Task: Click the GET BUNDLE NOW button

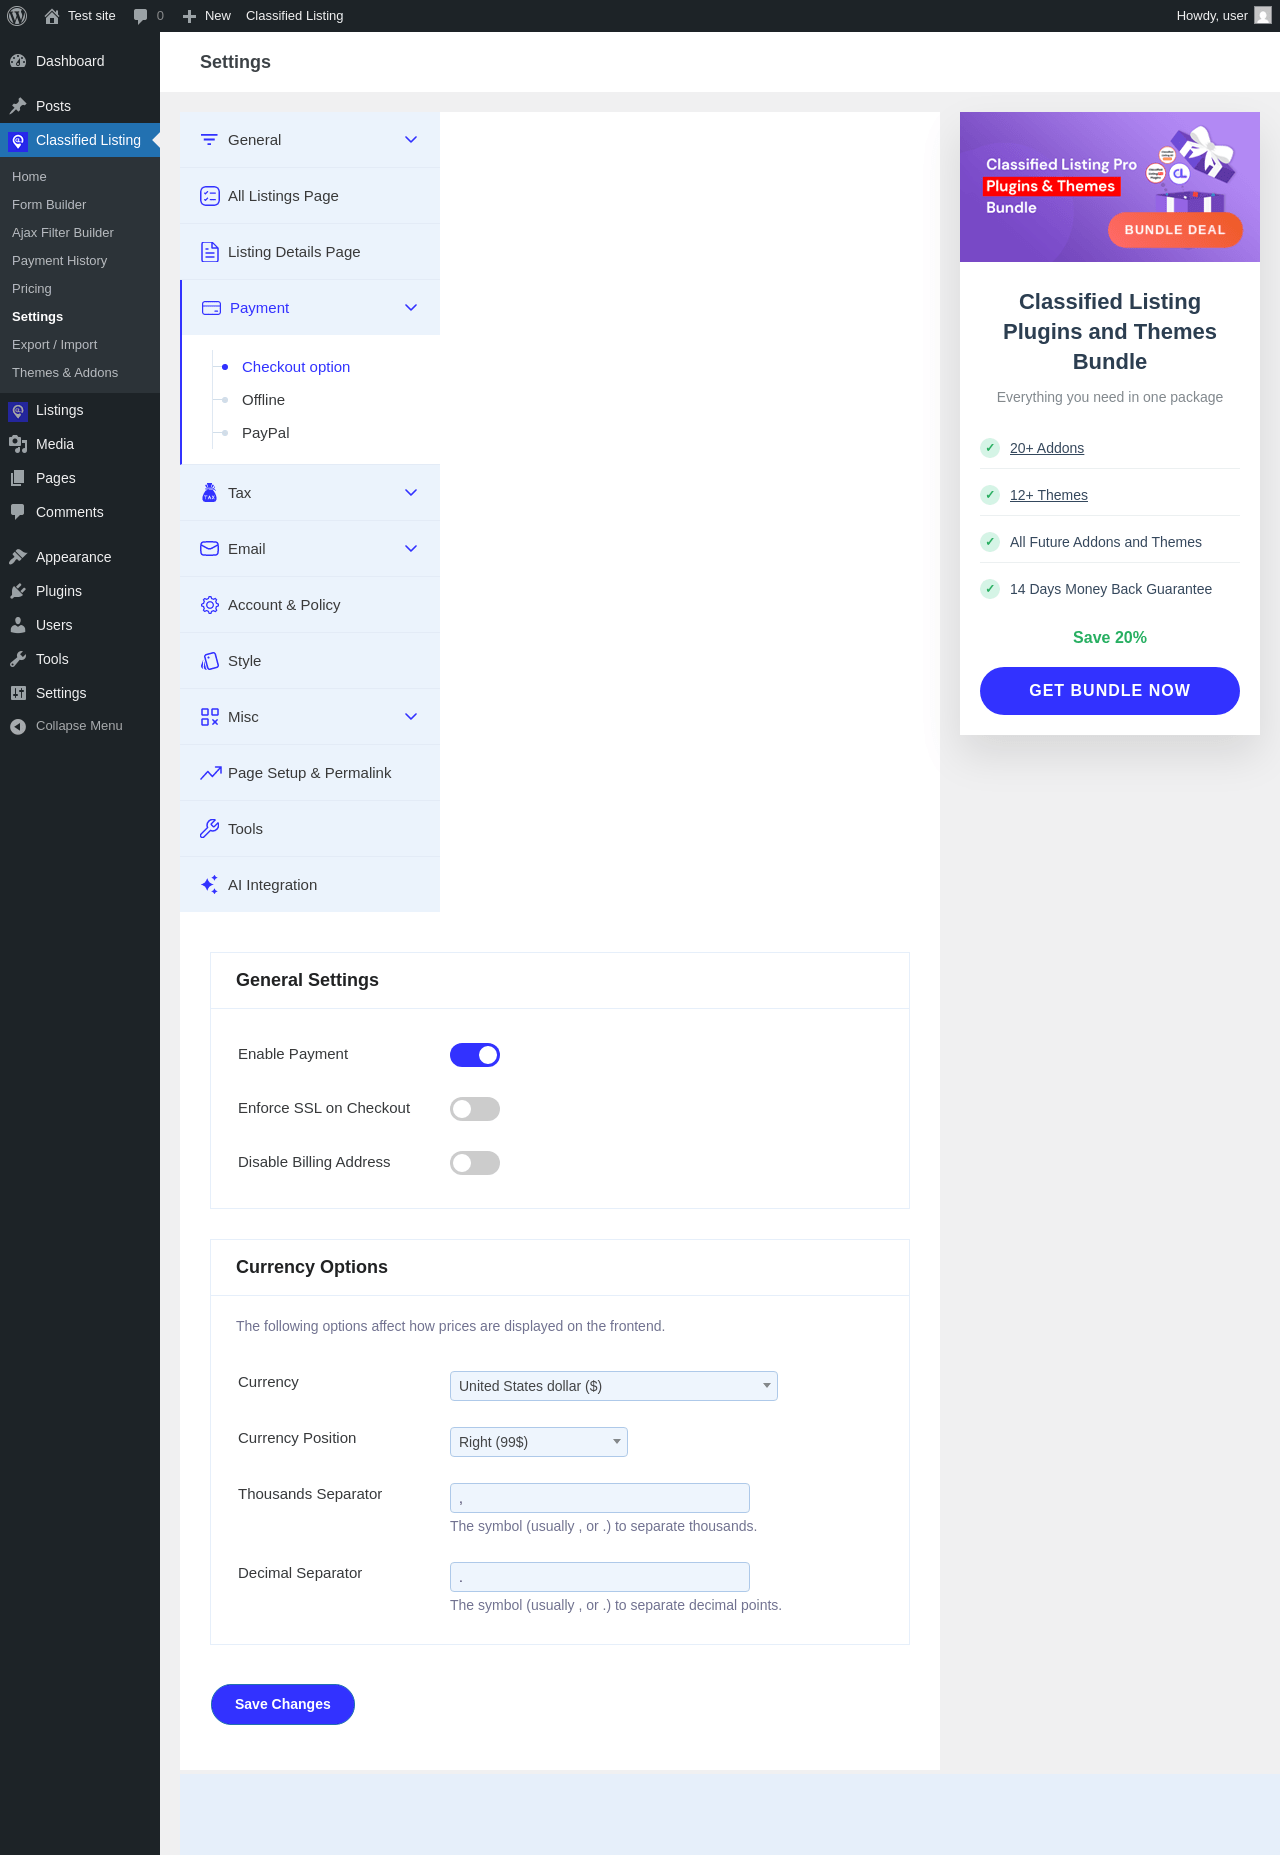Action: coord(1110,691)
